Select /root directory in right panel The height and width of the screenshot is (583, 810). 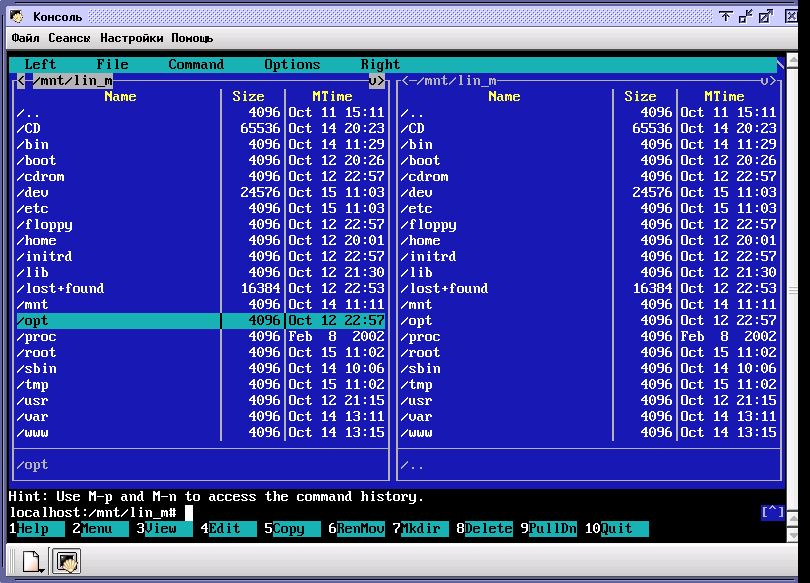589,353
